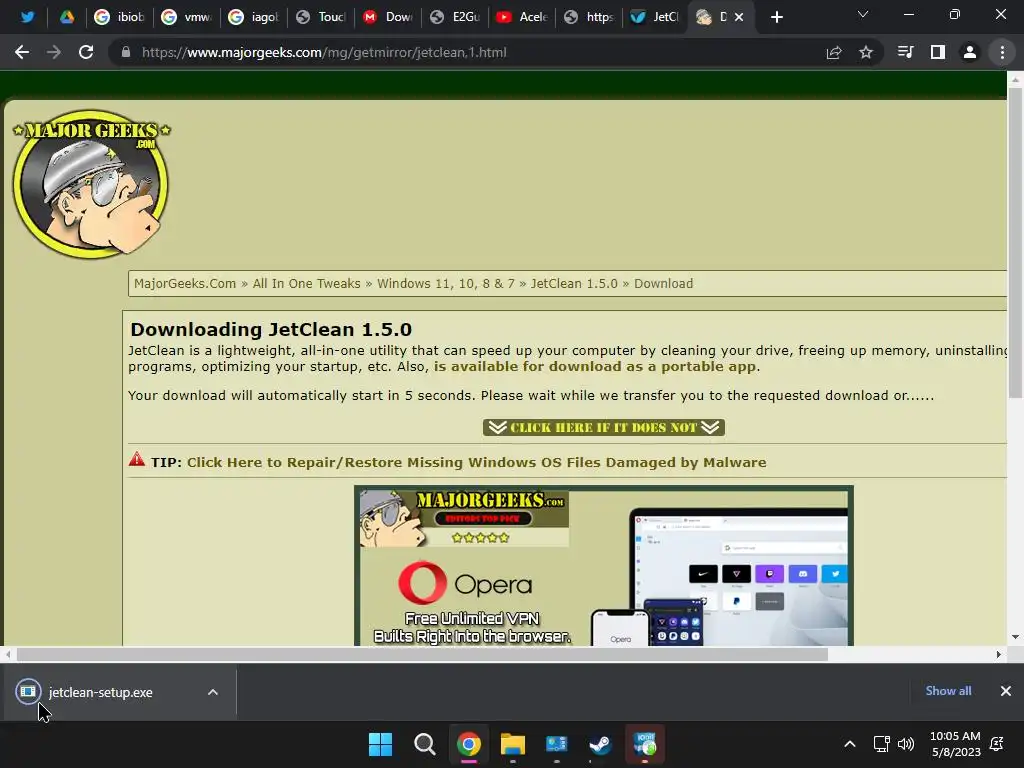The width and height of the screenshot is (1024, 768).
Task: Click the vertical page scrollbar
Action: coord(1015,242)
